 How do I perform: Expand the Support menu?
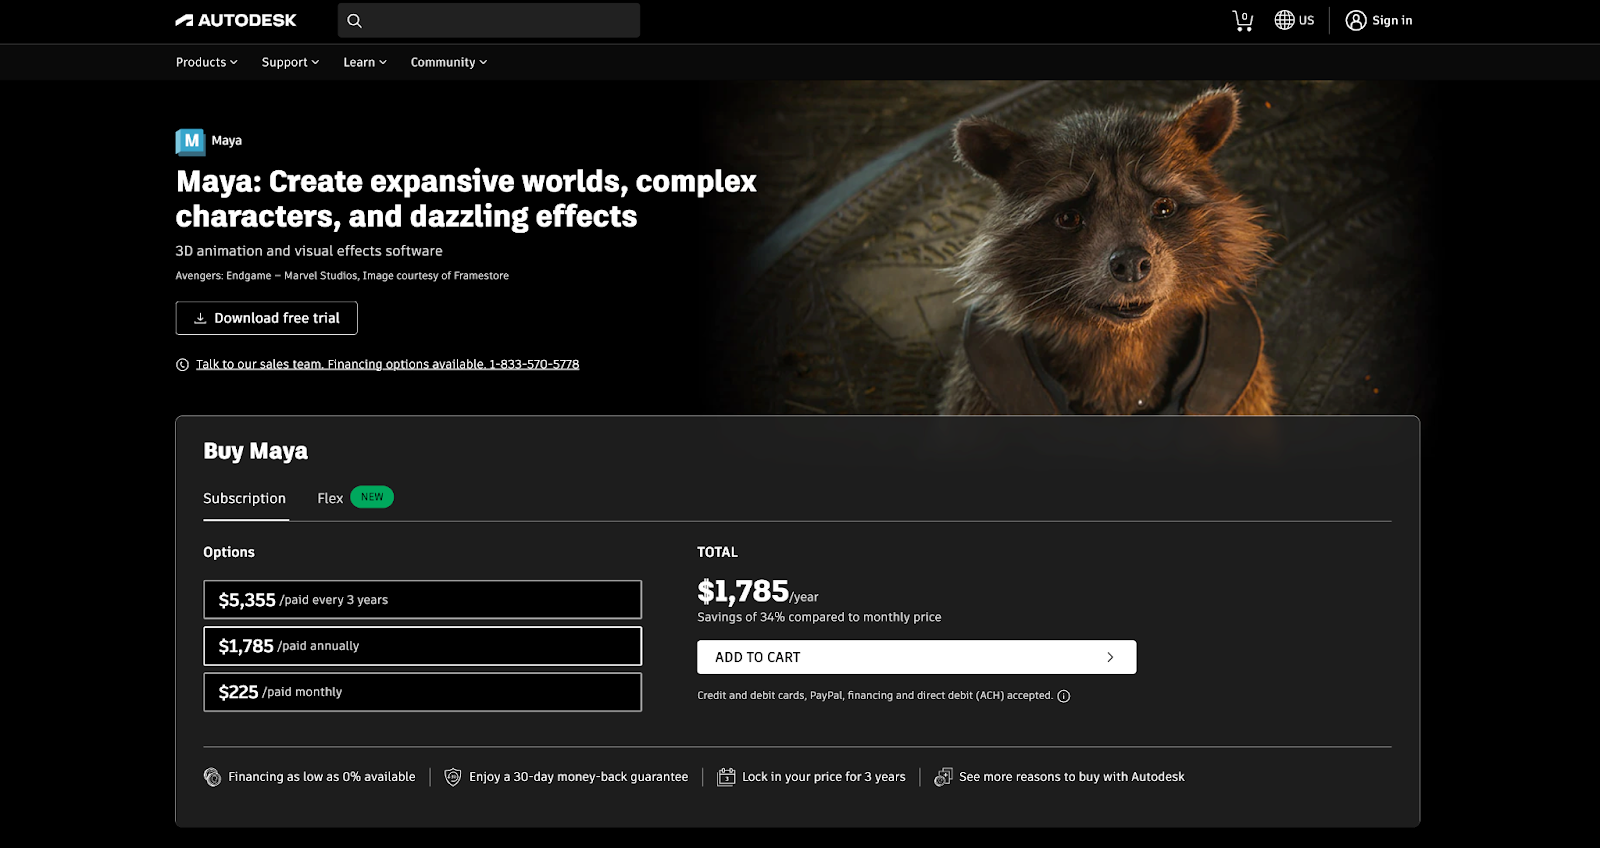290,62
